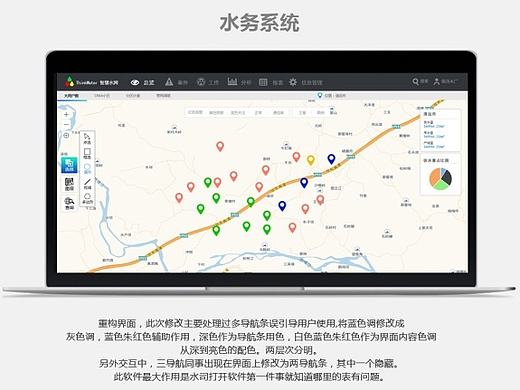520x390 pixels.
Task: Open the overview section with the eye icon
Action: pos(142,82)
